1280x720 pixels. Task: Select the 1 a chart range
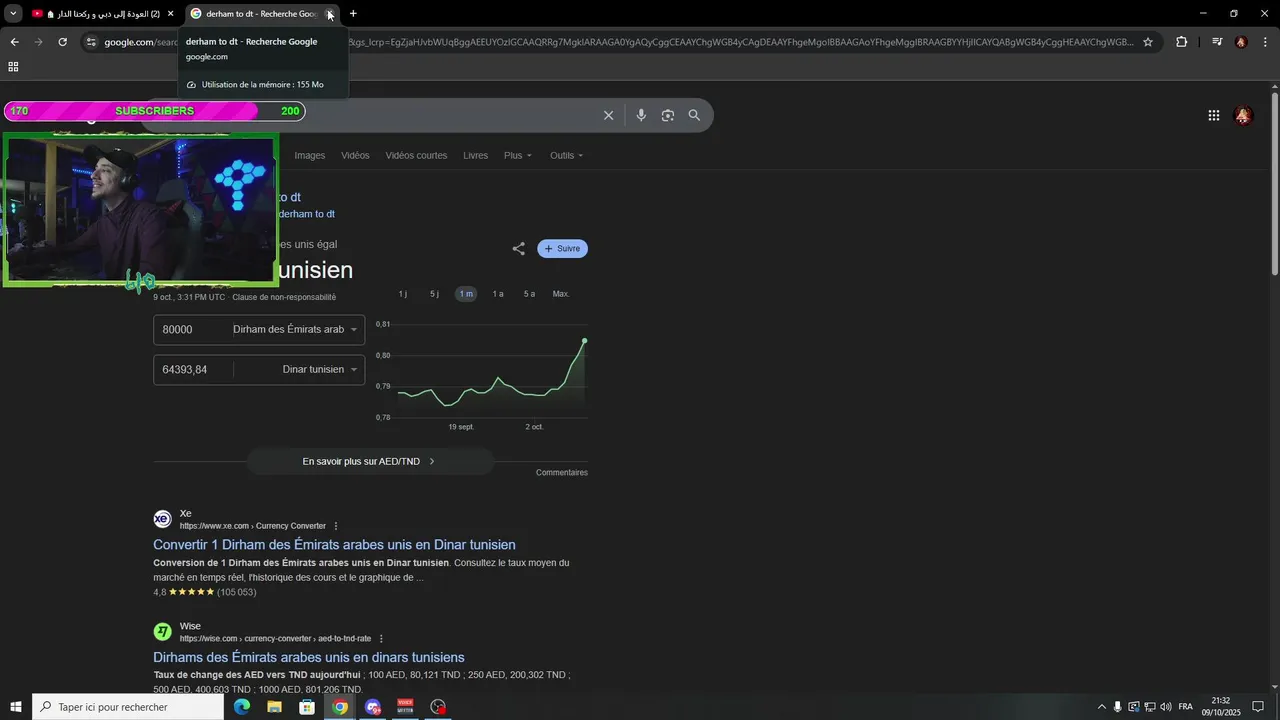(498, 294)
